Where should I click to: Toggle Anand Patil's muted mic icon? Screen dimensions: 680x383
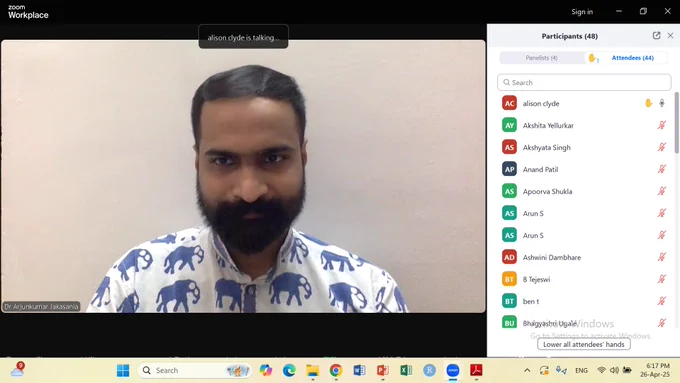pyautogui.click(x=661, y=169)
